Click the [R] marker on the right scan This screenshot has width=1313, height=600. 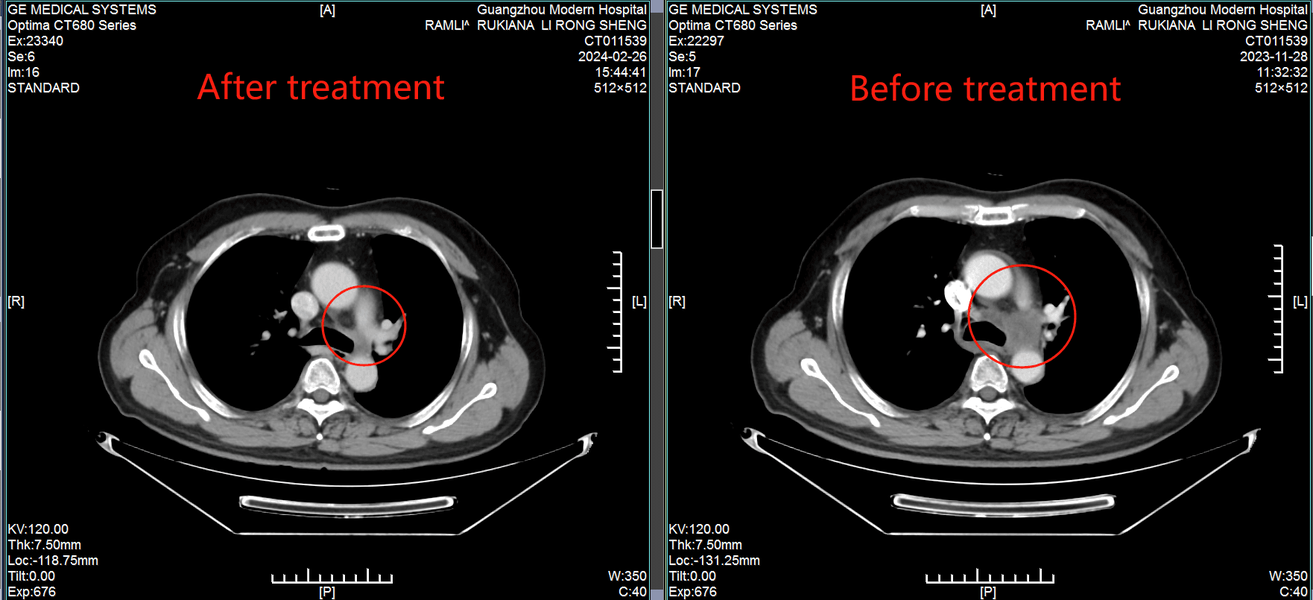(677, 301)
